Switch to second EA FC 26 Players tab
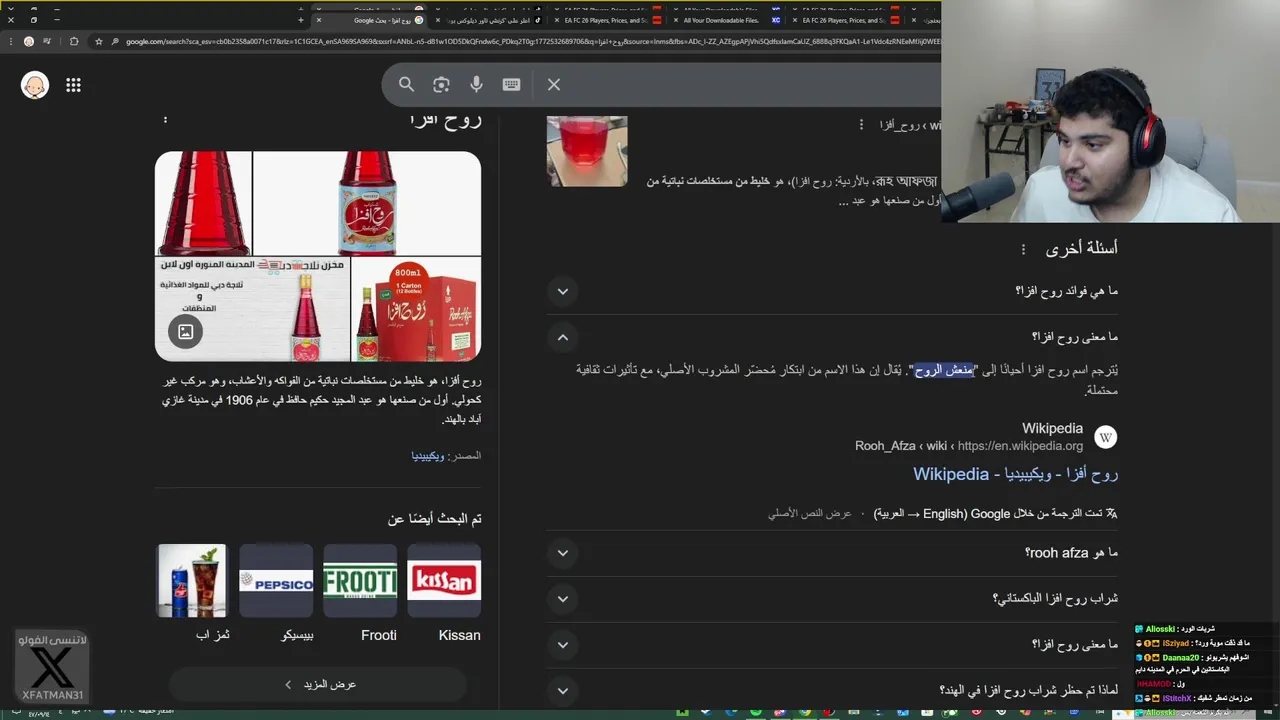1280x720 pixels. coord(843,20)
